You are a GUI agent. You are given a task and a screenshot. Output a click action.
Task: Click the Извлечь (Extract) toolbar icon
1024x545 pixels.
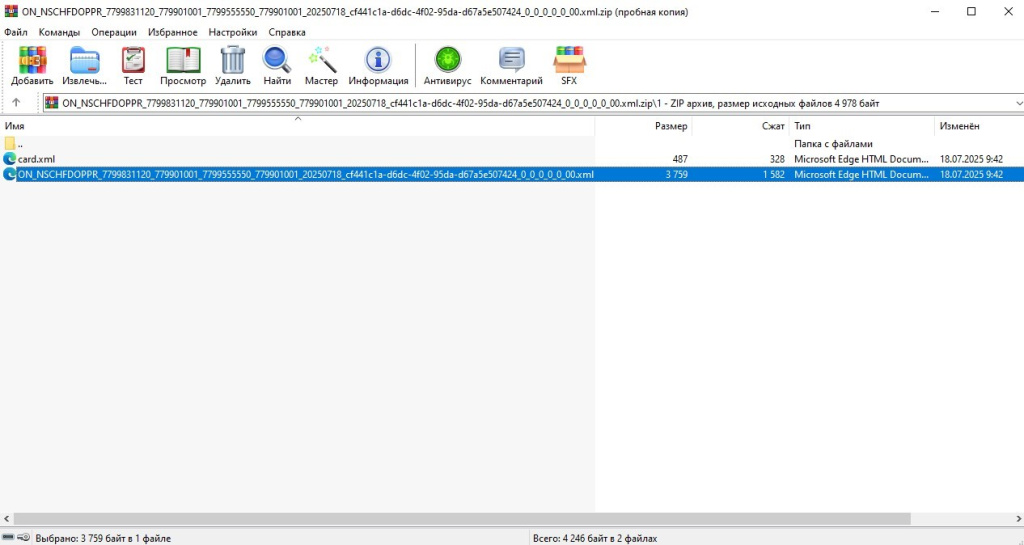(85, 66)
